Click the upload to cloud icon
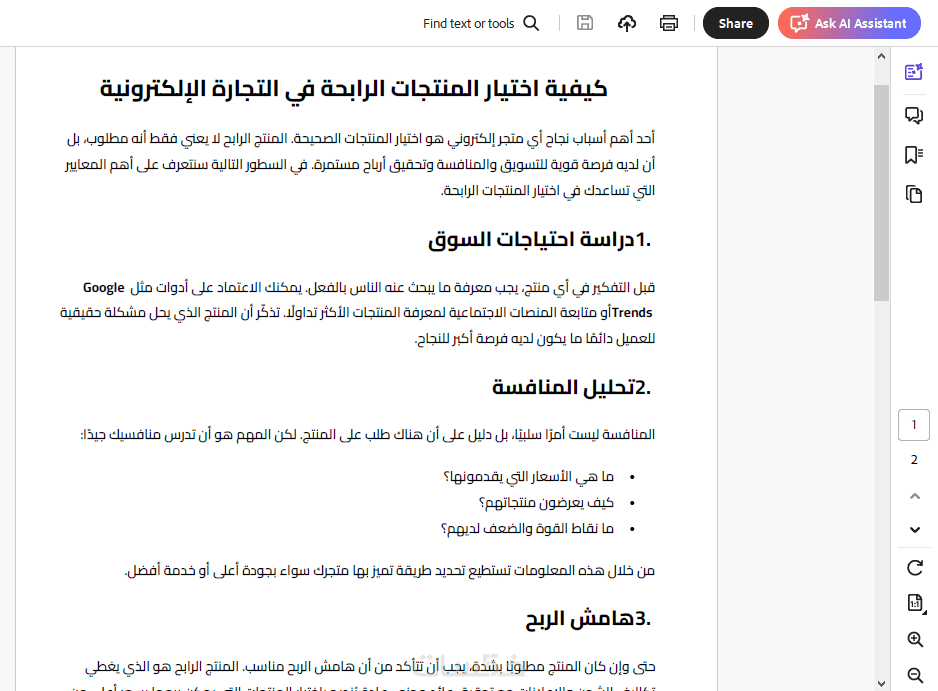938x691 pixels. click(626, 23)
